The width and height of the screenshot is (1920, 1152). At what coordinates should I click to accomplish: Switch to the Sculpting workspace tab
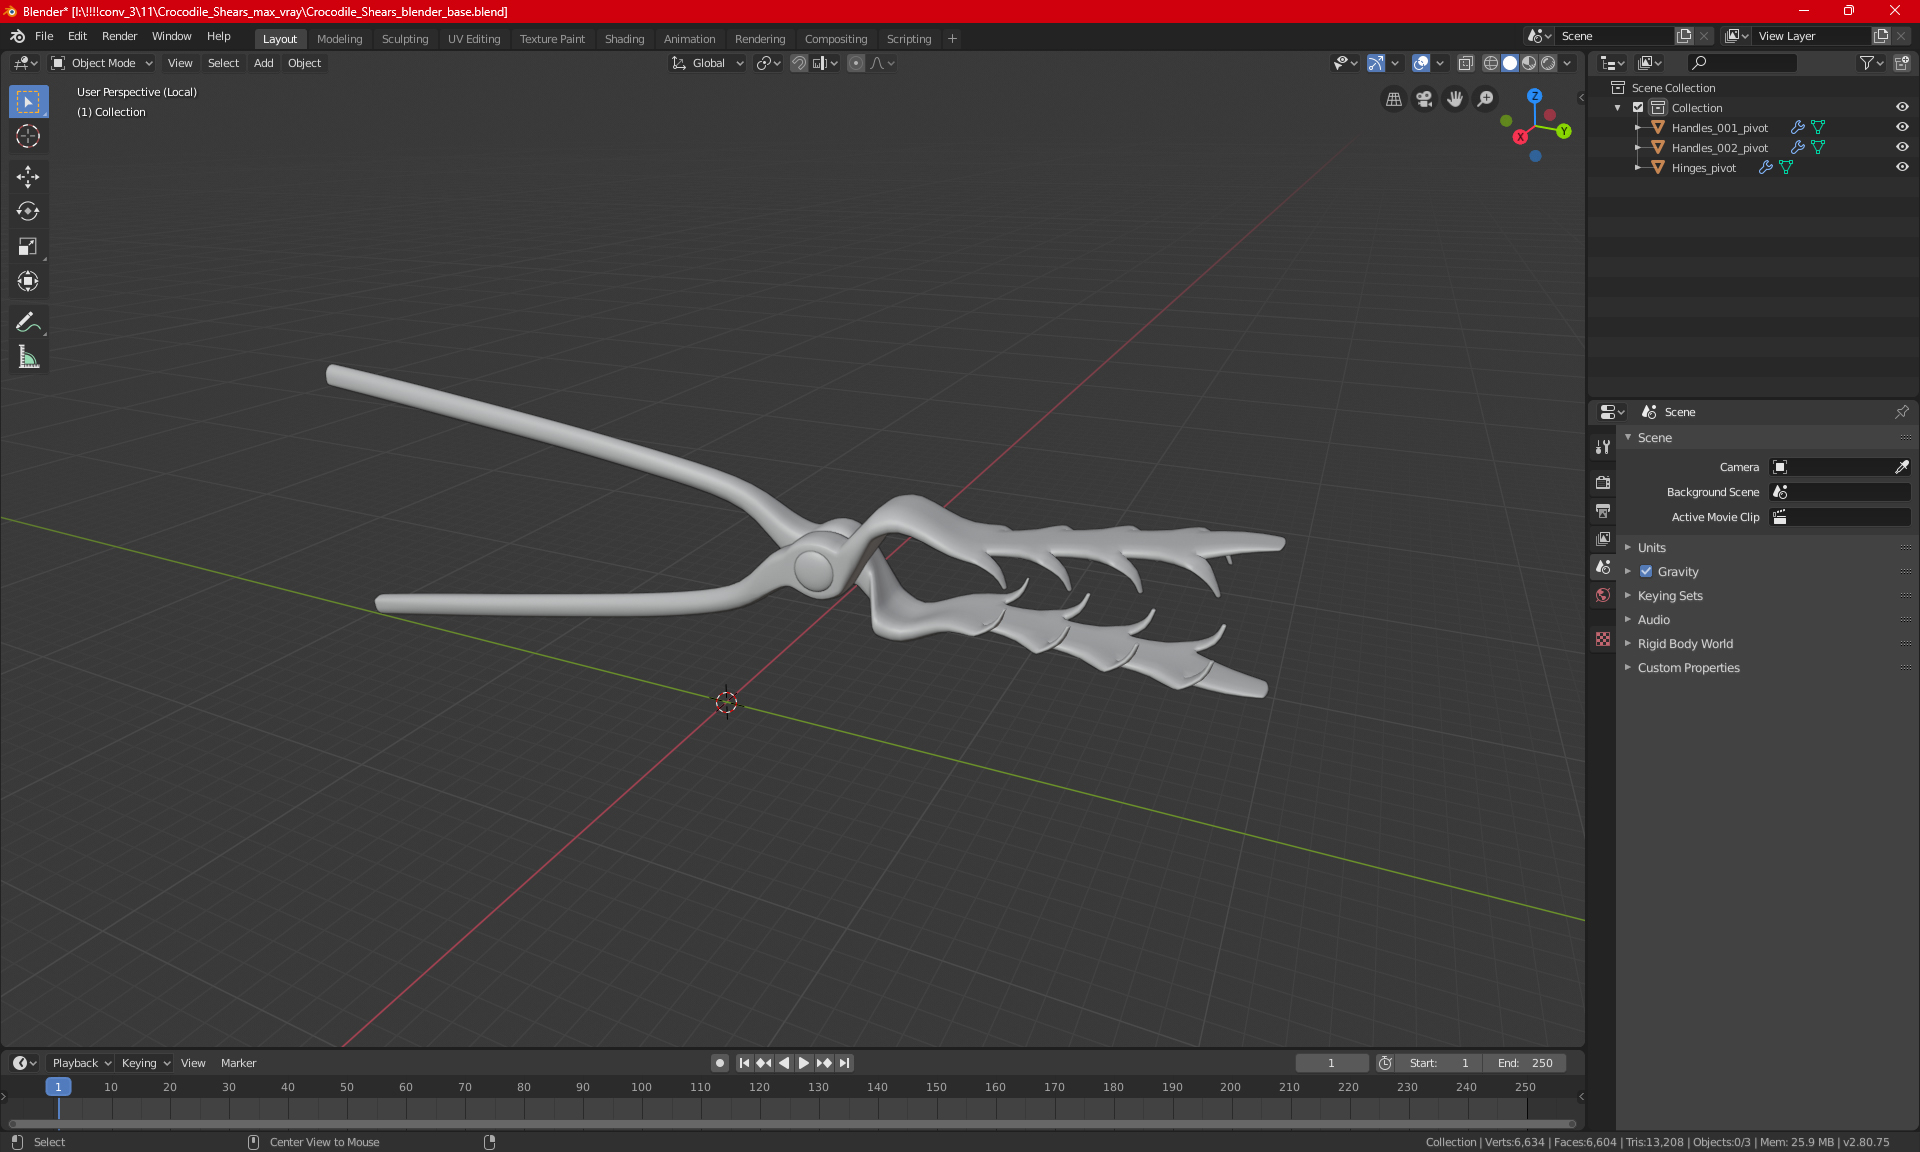[x=404, y=39]
